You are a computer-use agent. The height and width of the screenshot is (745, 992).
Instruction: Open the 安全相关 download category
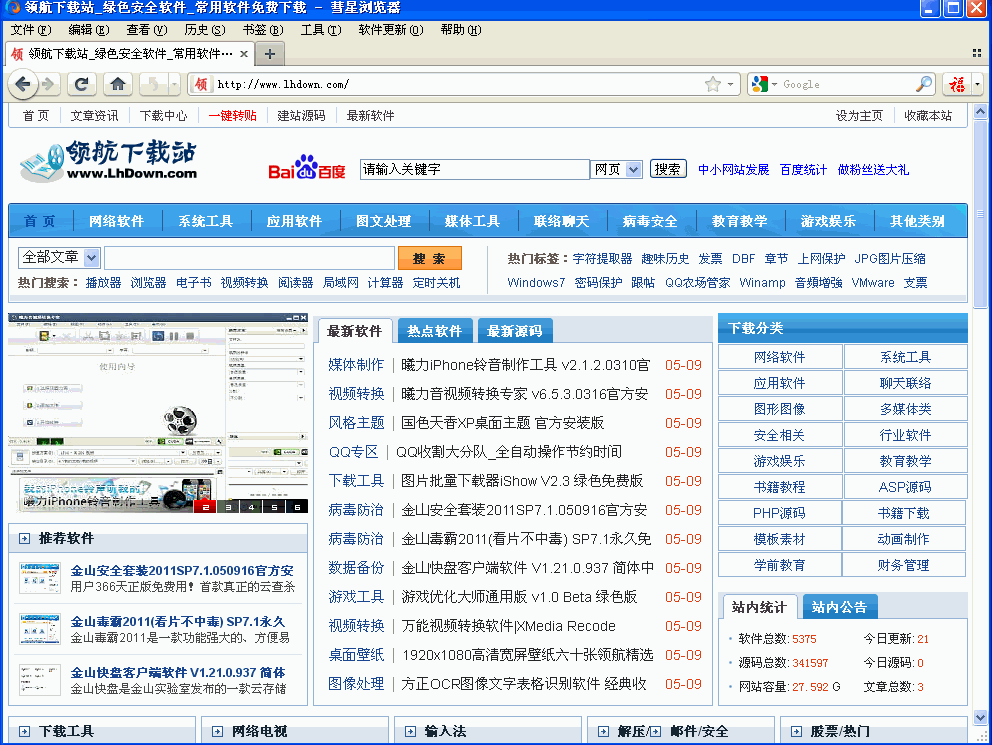click(779, 435)
